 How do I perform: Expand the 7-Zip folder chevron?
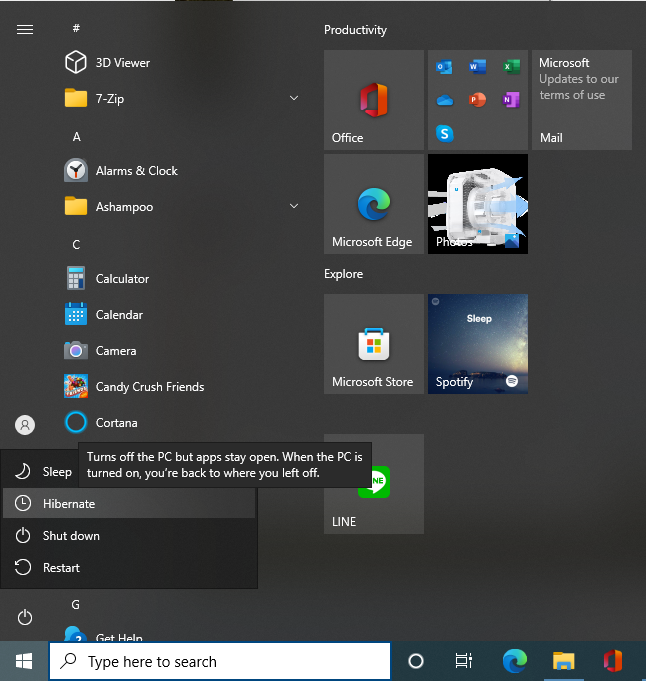pyautogui.click(x=294, y=98)
